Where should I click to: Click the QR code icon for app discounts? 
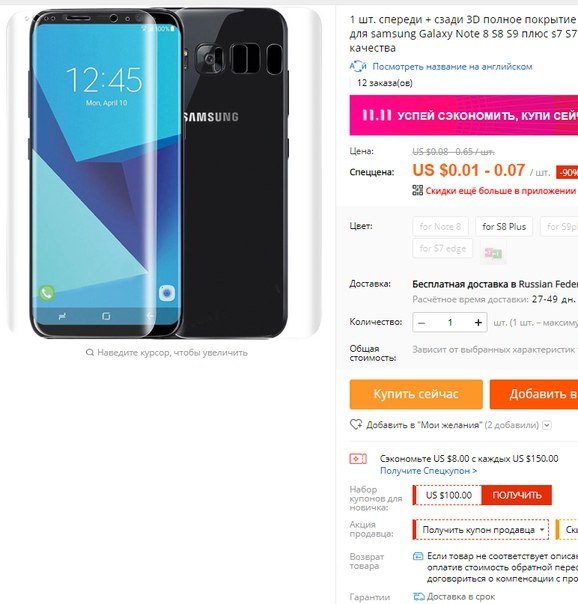(x=417, y=190)
